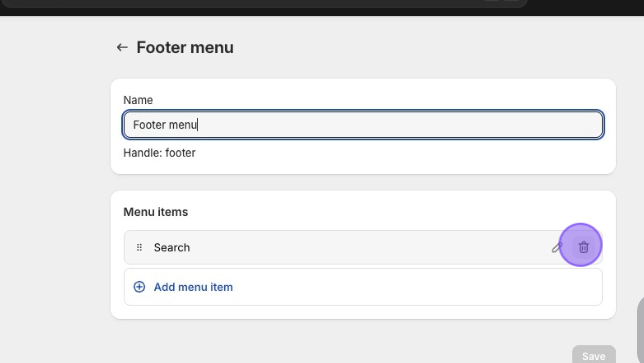This screenshot has width=644, height=363.
Task: Click blank area inside Add menu item box
Action: (411, 287)
